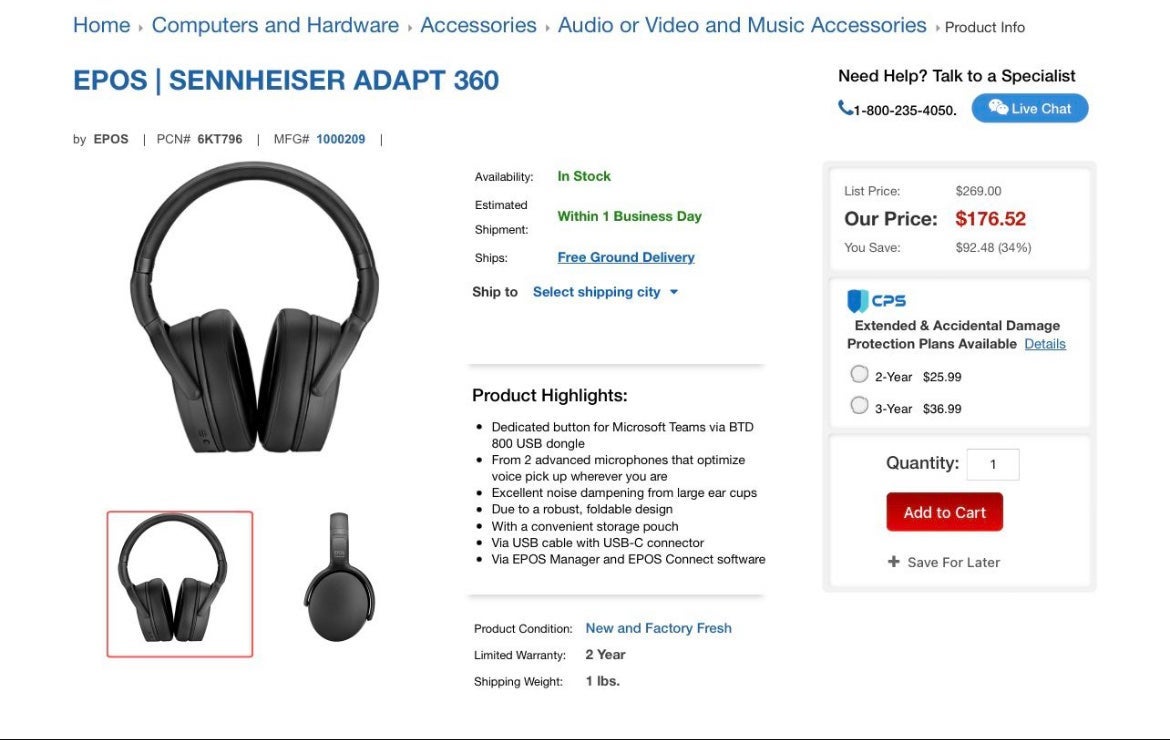Click the chat bubble icon in Live Chat
This screenshot has width=1170, height=740.
(x=998, y=107)
